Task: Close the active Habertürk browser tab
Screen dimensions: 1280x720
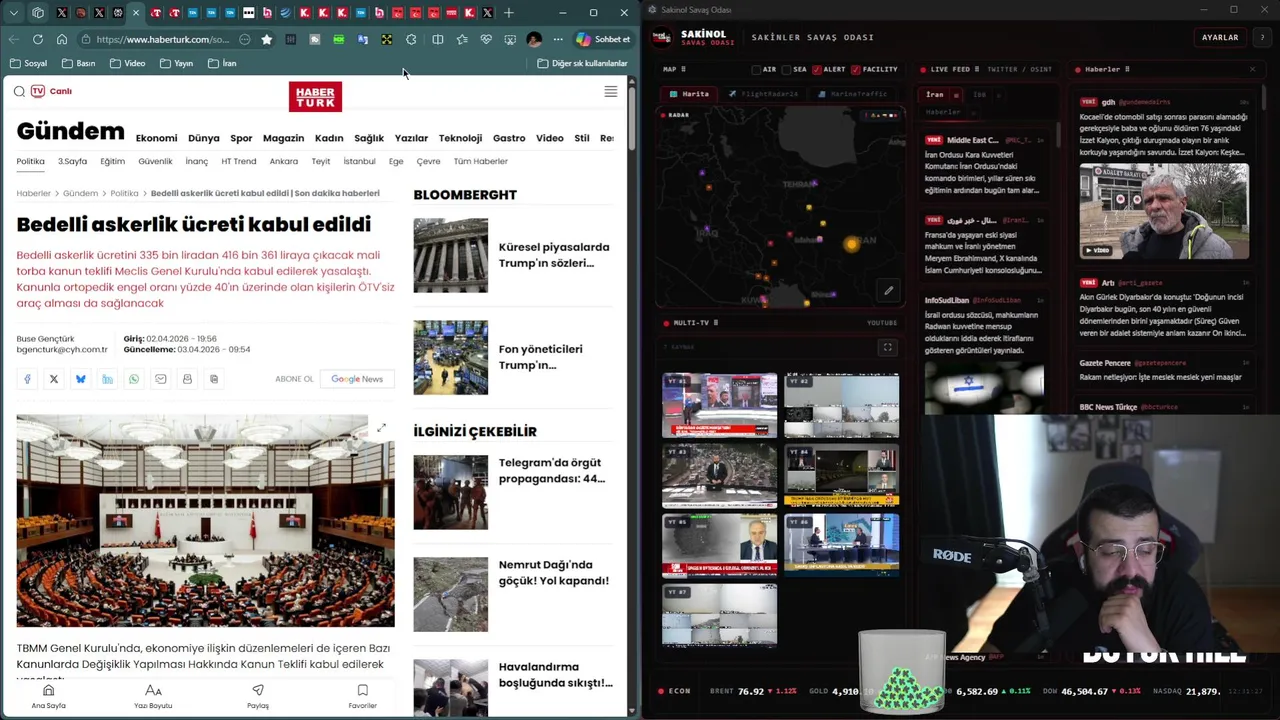Action: click(x=136, y=13)
